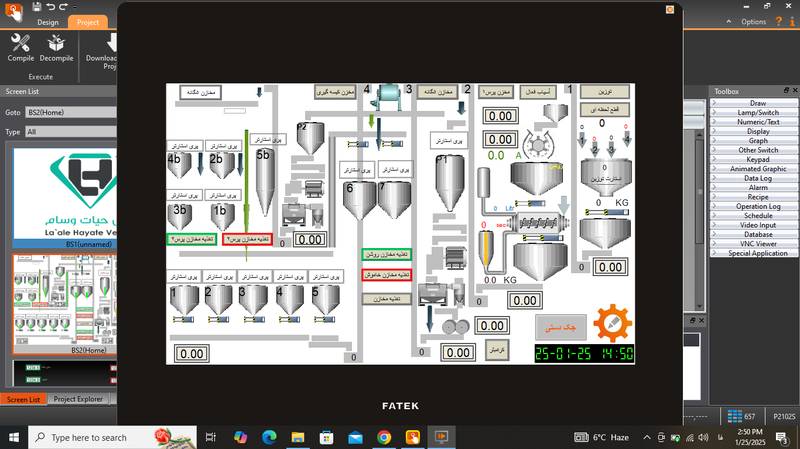Image resolution: width=800 pixels, height=449 pixels.
Task: Expand the Draw category in Toolbox
Action: click(757, 103)
